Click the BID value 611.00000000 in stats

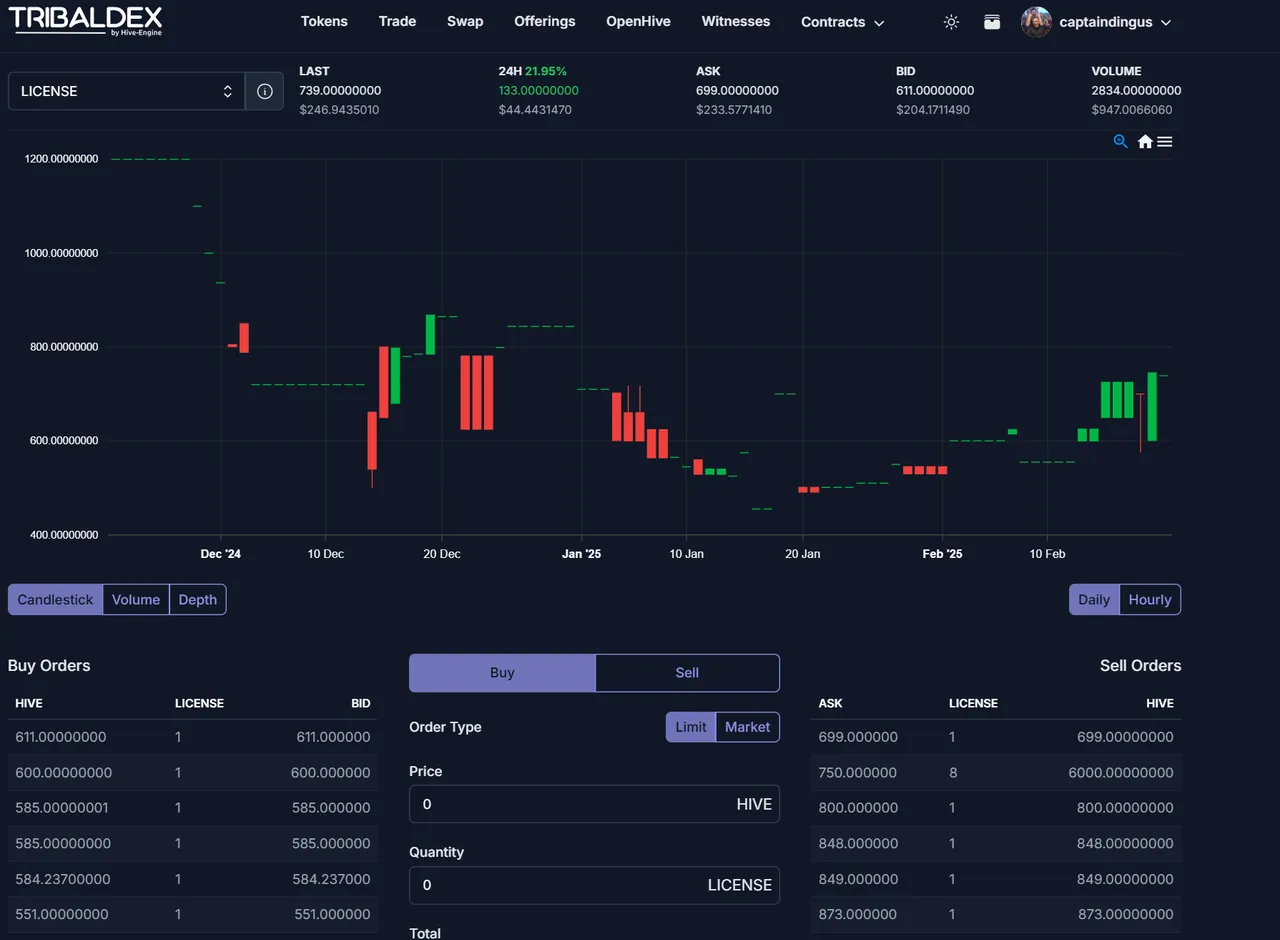[935, 91]
